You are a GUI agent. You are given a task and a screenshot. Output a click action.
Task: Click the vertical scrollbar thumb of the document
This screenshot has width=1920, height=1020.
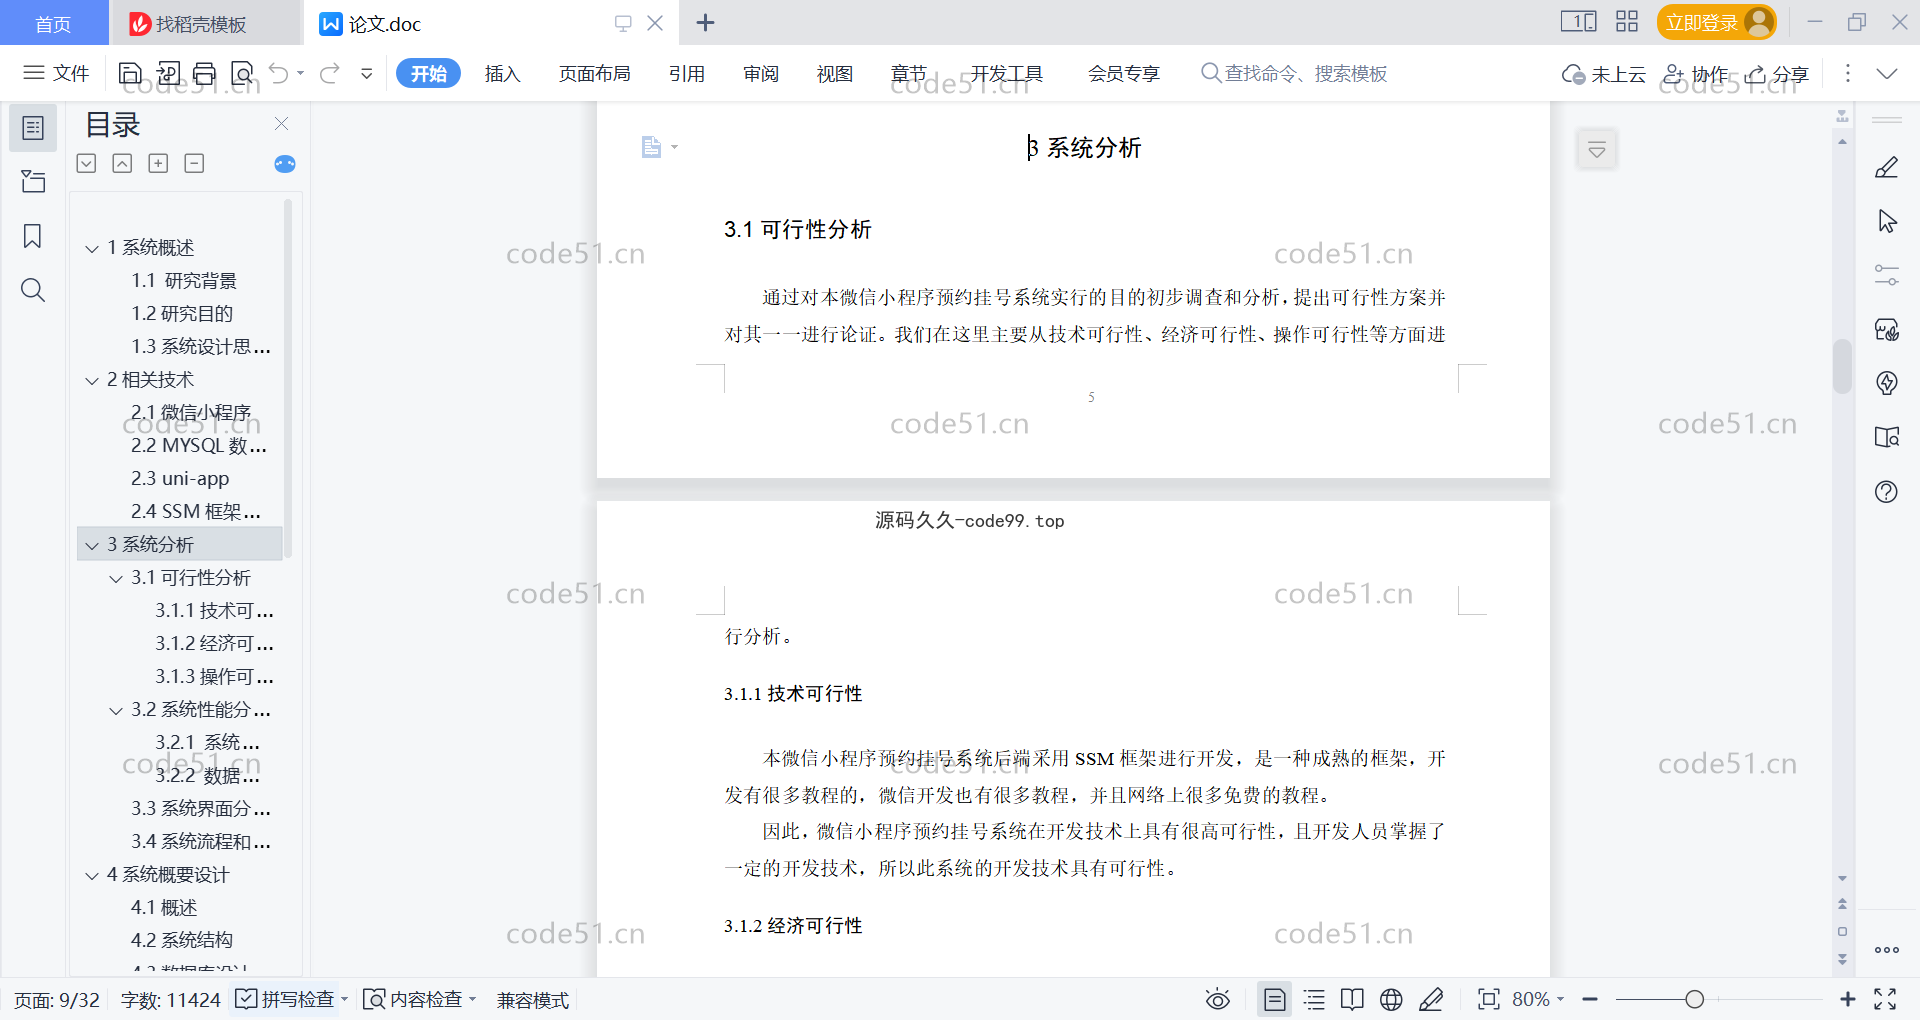tap(1842, 366)
